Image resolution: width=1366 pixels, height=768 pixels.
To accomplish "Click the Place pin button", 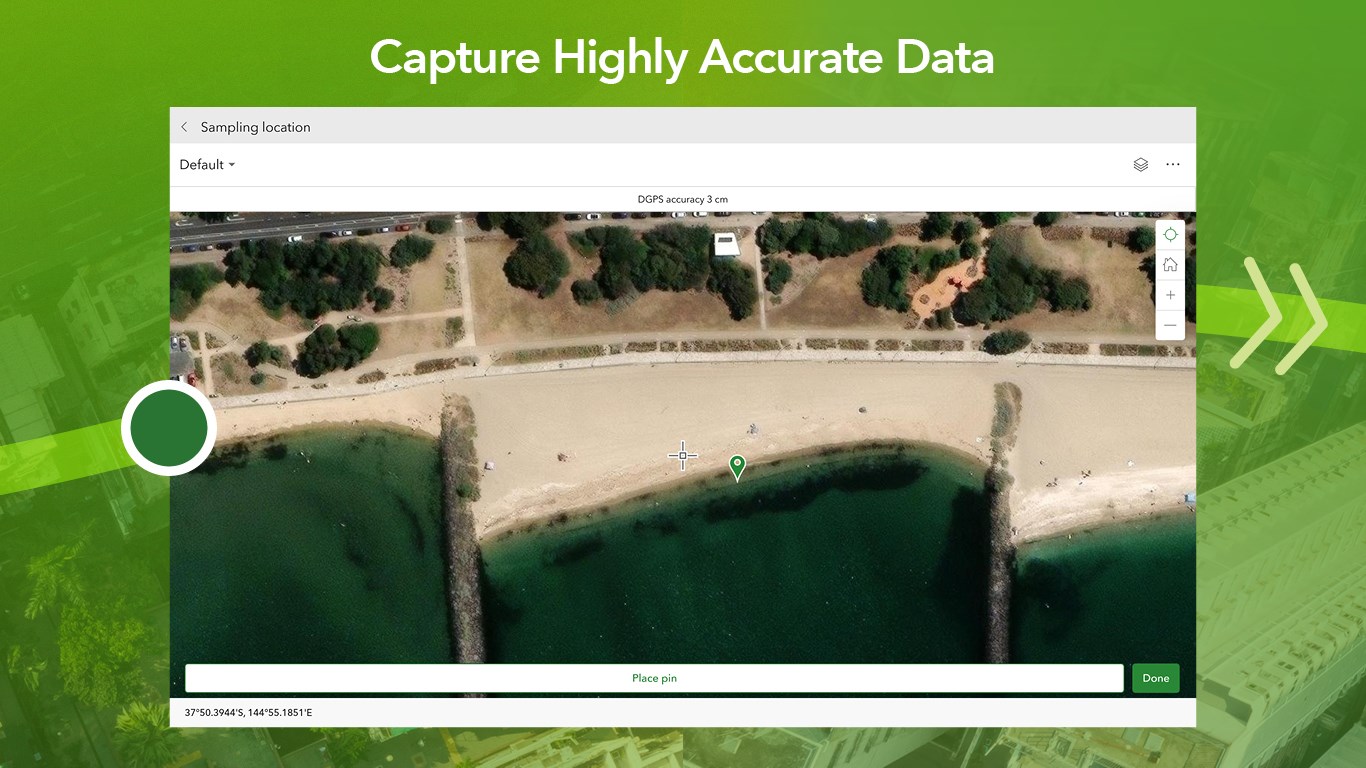I will (654, 678).
